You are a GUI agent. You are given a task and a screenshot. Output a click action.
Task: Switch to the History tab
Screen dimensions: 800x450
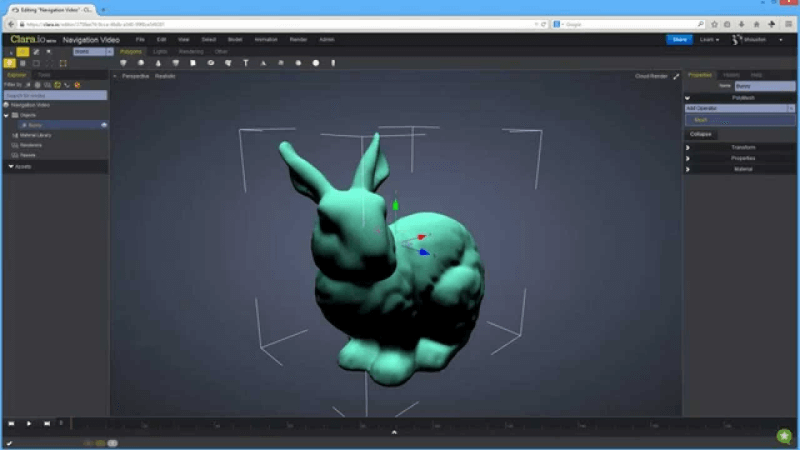point(731,75)
